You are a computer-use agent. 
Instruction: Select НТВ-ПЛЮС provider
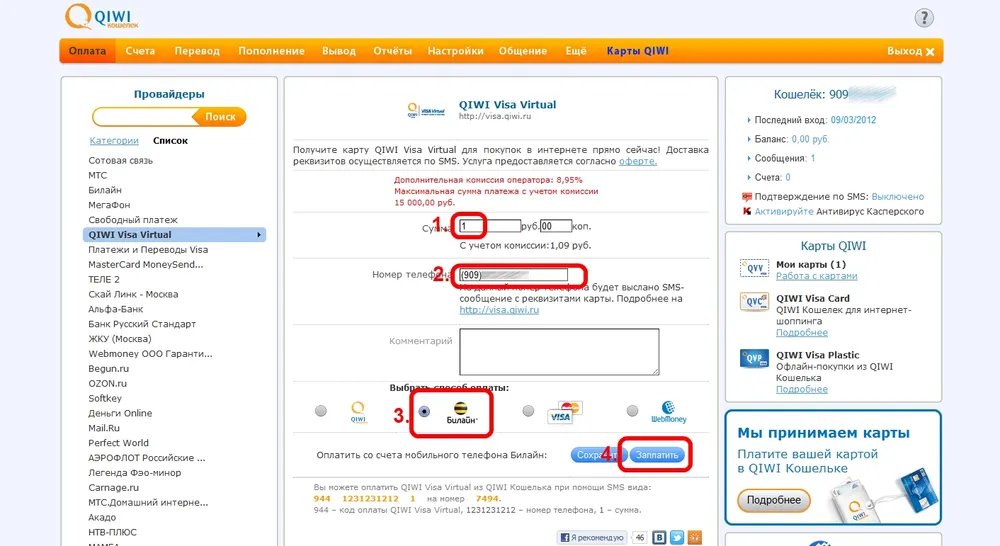(112, 532)
